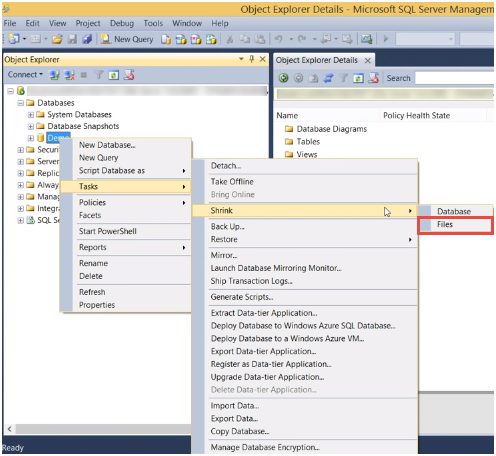Viewport: 496px width, 456px height.
Task: Click the Analysis Services DMX Query icon
Action: [196, 39]
